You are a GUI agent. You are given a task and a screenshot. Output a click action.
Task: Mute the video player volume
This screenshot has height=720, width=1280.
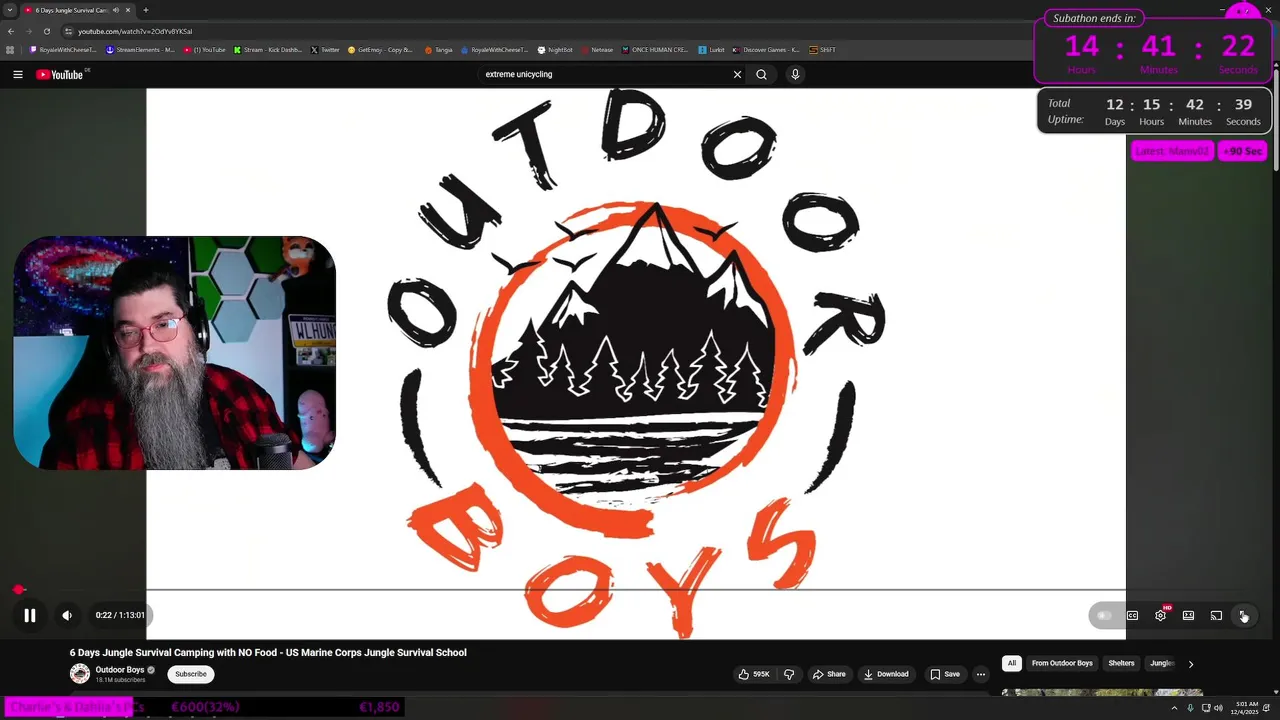tap(67, 616)
